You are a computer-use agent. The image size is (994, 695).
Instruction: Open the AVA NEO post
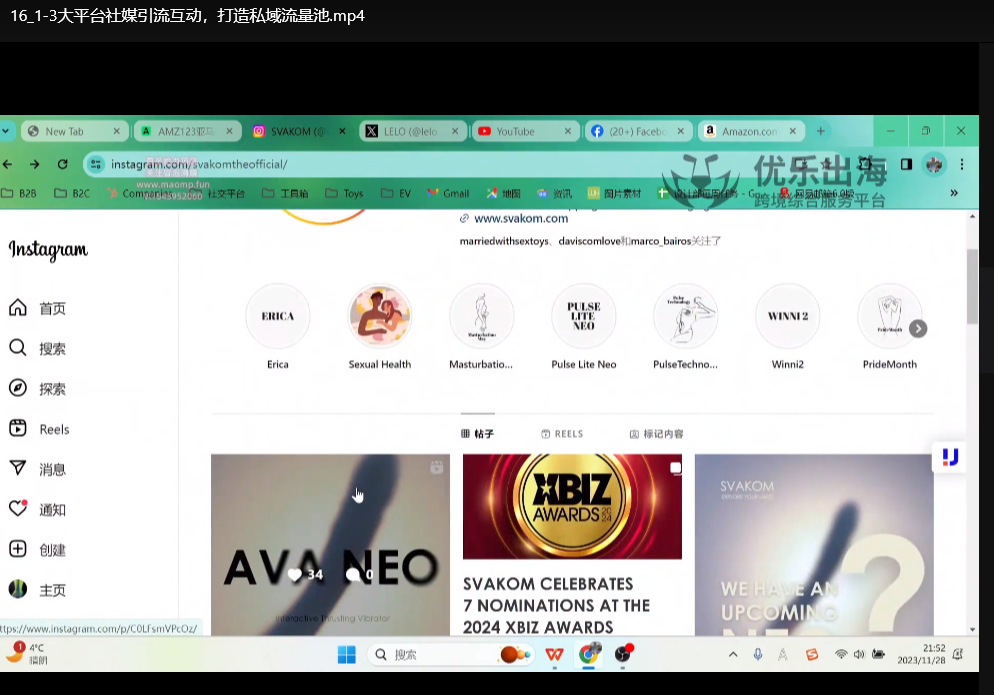[330, 545]
